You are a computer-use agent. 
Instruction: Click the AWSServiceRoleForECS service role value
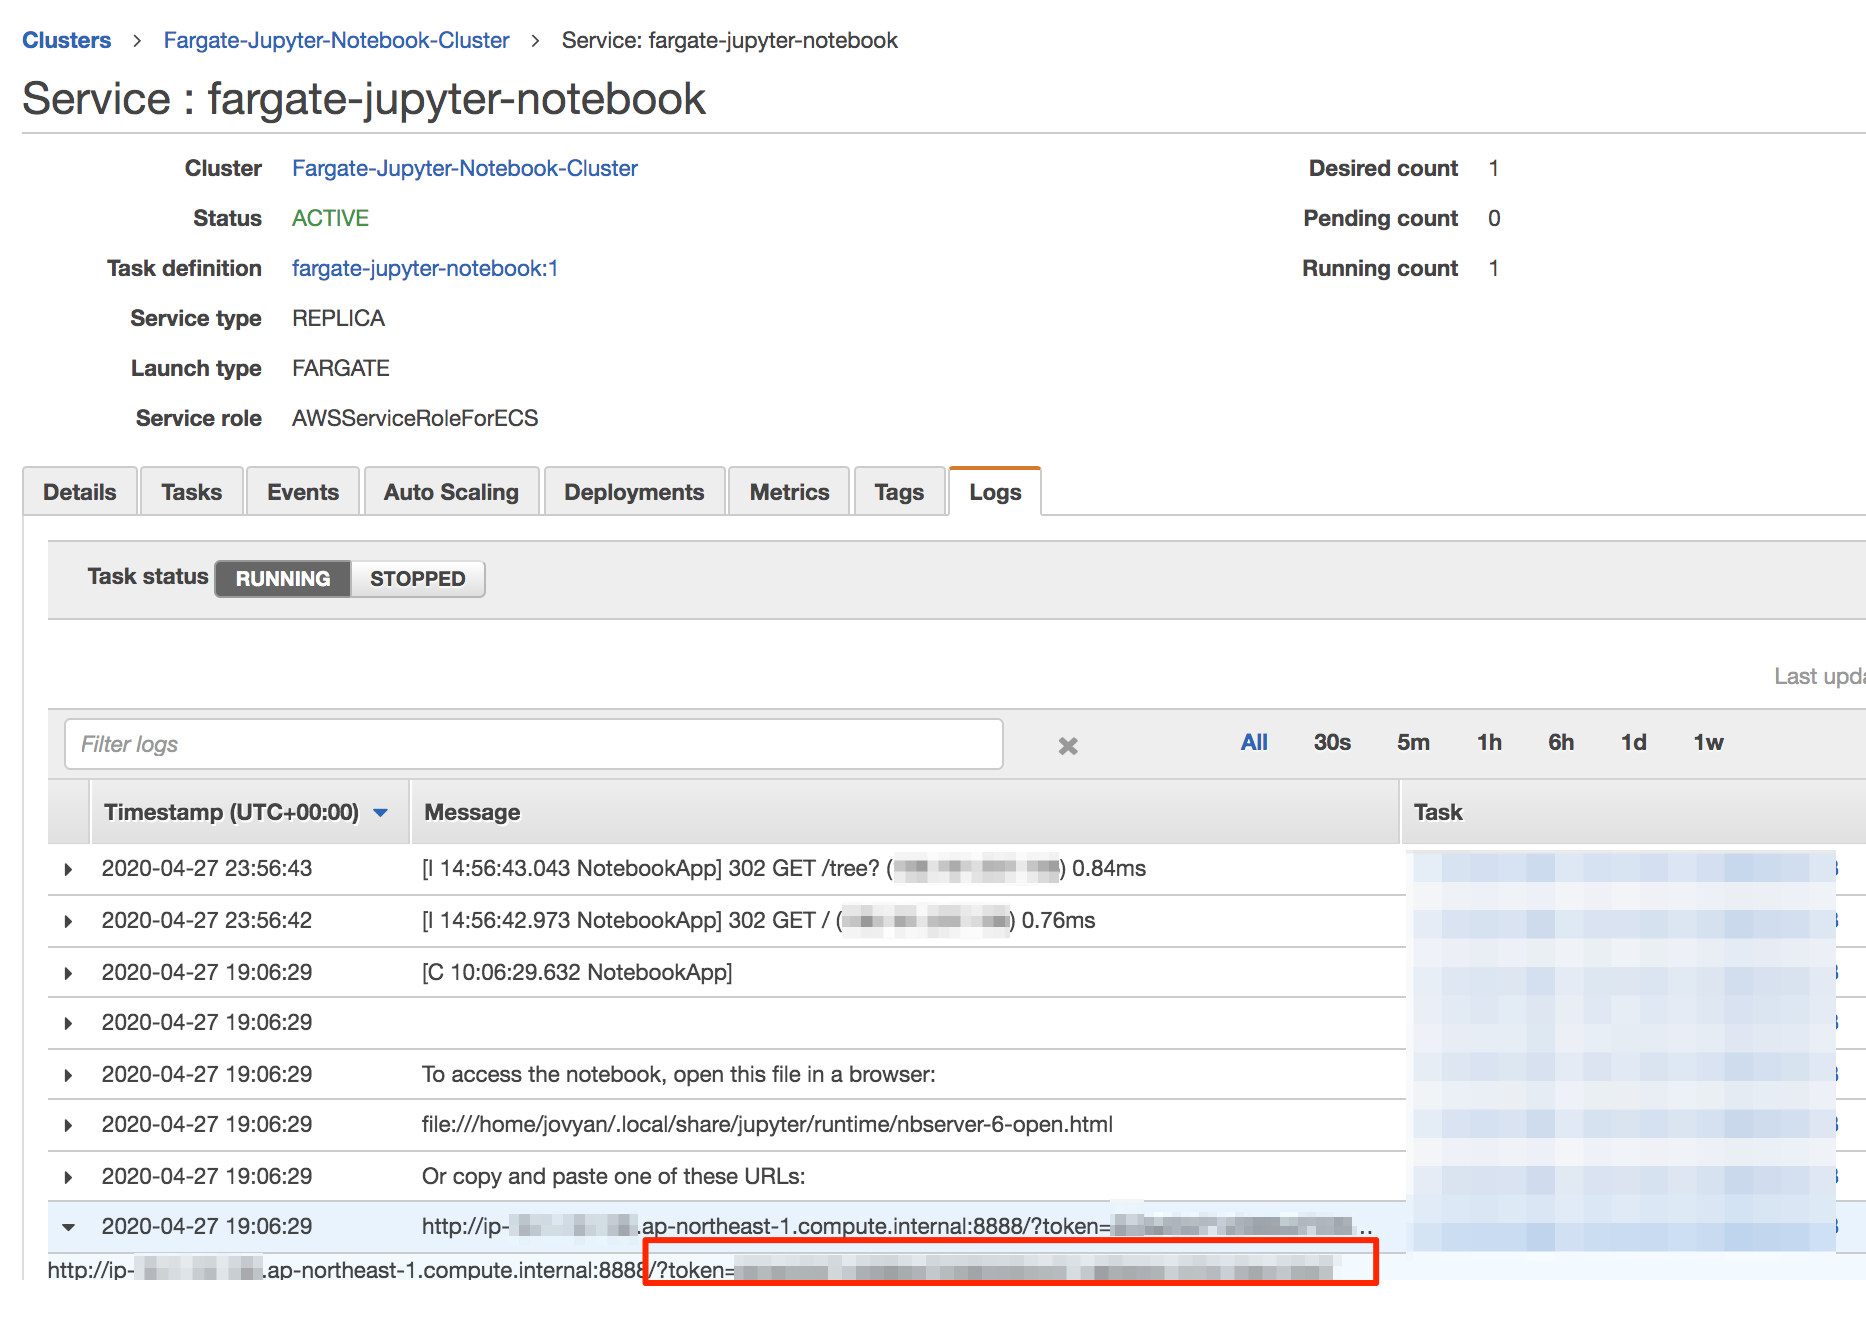point(415,418)
